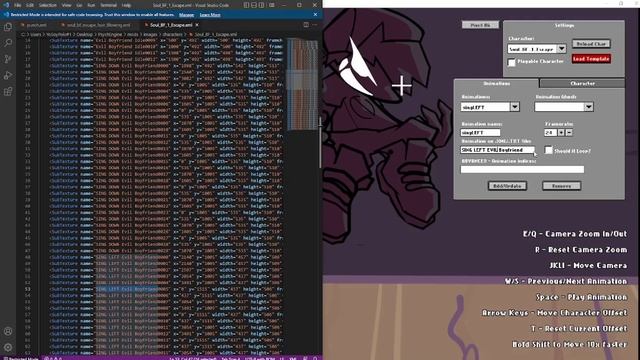Switch to the first editor tab
The height and width of the screenshot is (360, 640).
click(36, 25)
